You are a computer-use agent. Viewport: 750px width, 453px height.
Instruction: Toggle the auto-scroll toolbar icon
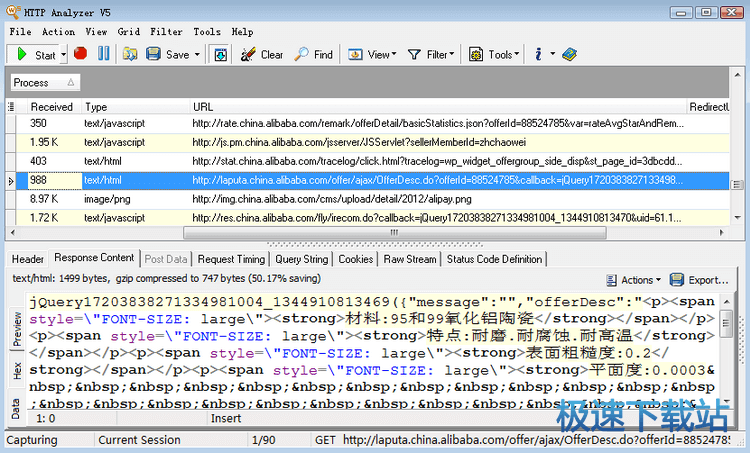(221, 55)
